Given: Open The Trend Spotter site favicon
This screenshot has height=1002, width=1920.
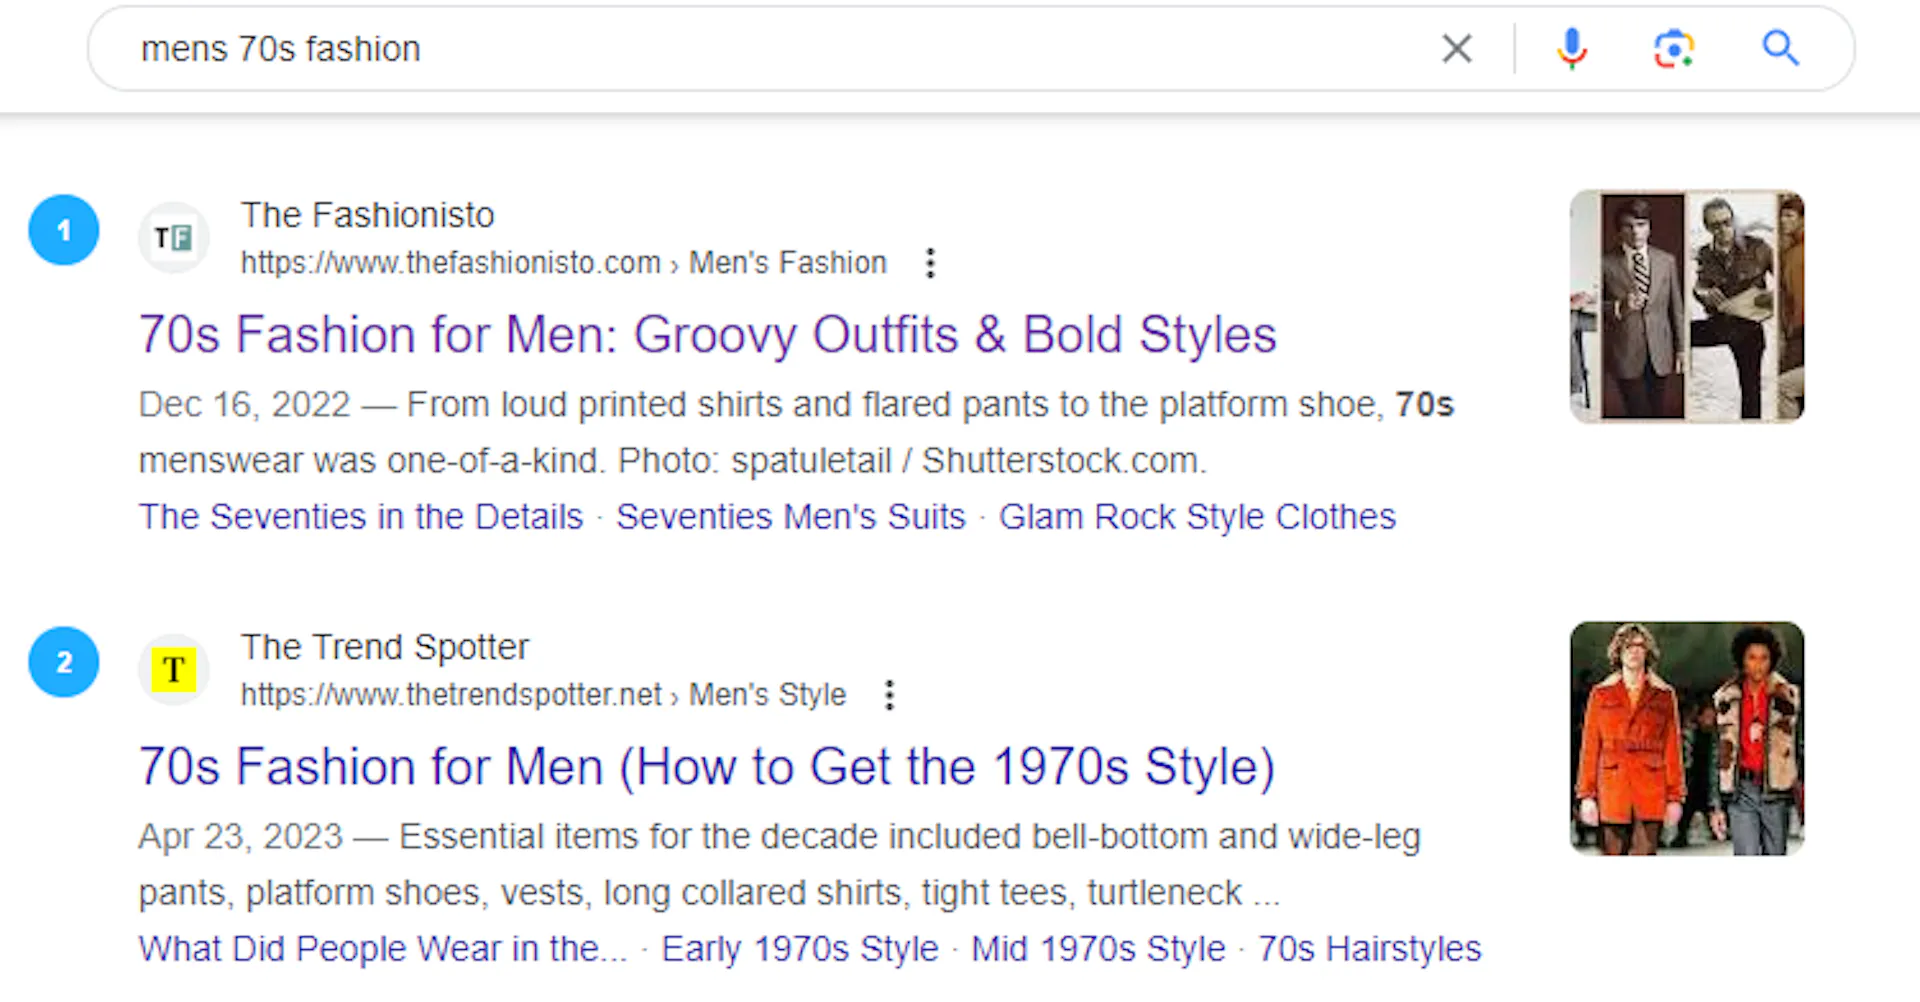Looking at the screenshot, I should 174,670.
